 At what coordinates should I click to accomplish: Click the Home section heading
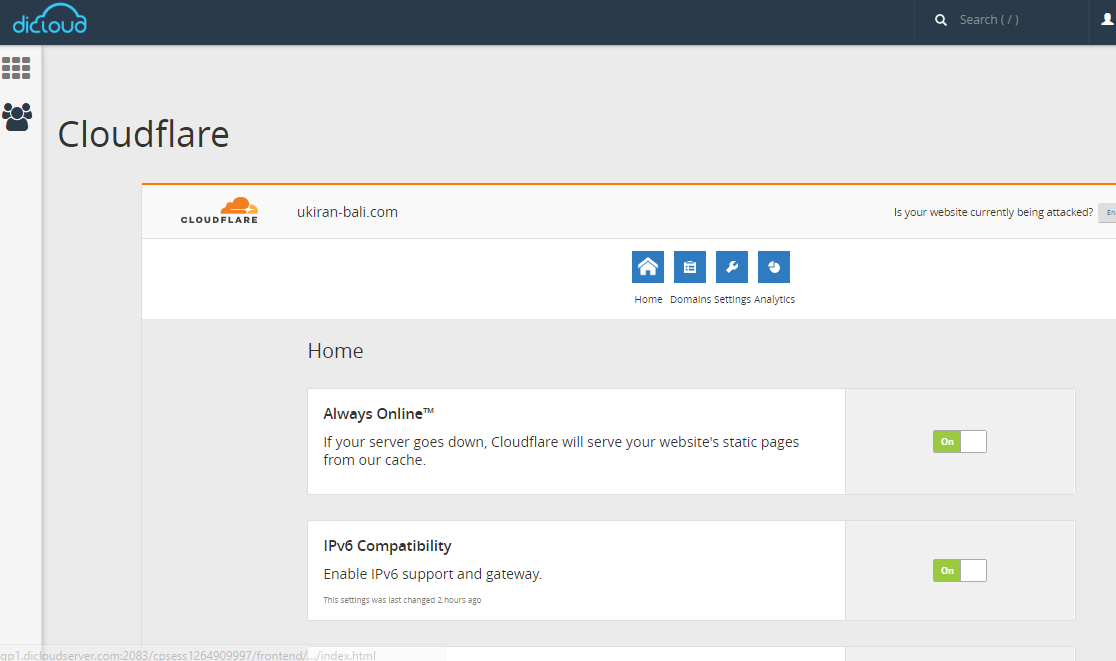335,351
